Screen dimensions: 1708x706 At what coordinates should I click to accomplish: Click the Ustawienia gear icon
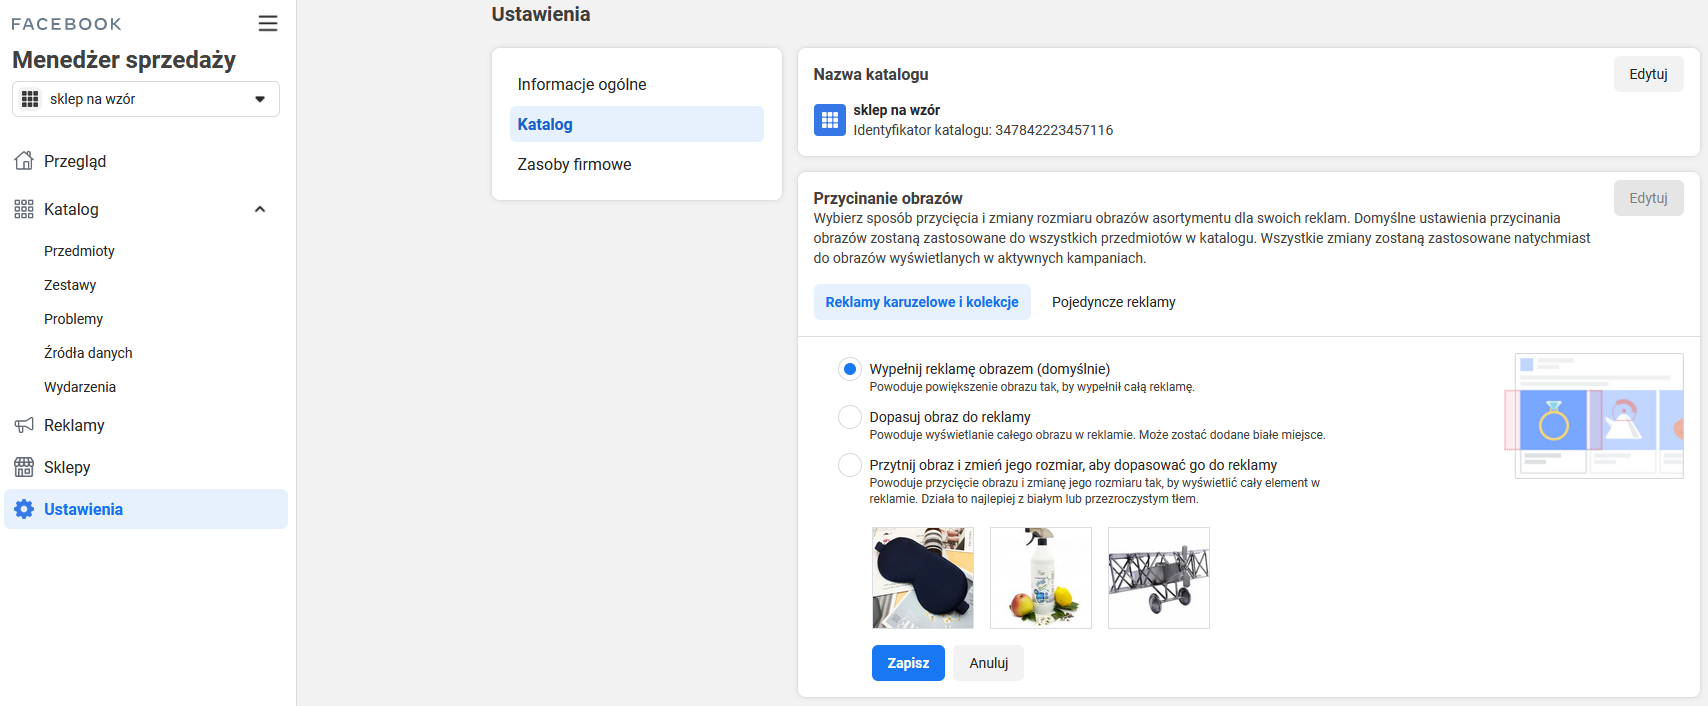pyautogui.click(x=24, y=509)
